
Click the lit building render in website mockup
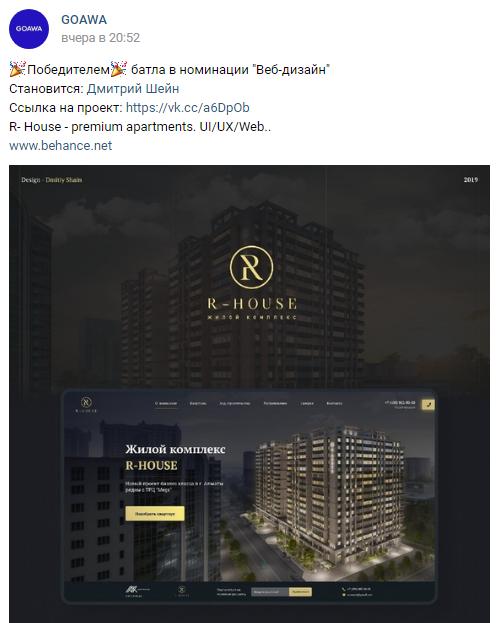point(330,493)
